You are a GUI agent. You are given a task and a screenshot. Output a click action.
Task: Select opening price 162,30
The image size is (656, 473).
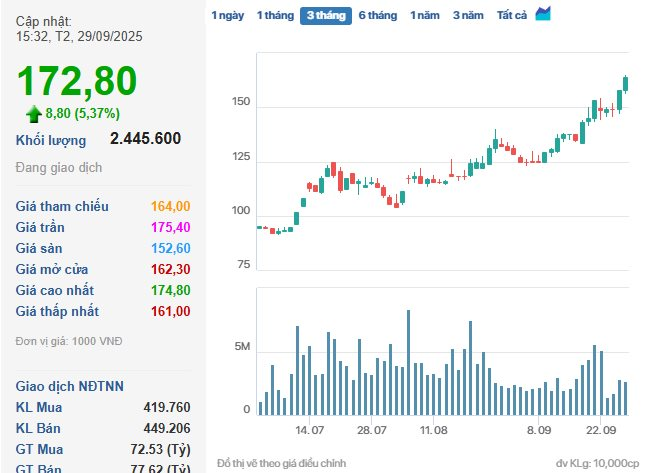(x=171, y=269)
